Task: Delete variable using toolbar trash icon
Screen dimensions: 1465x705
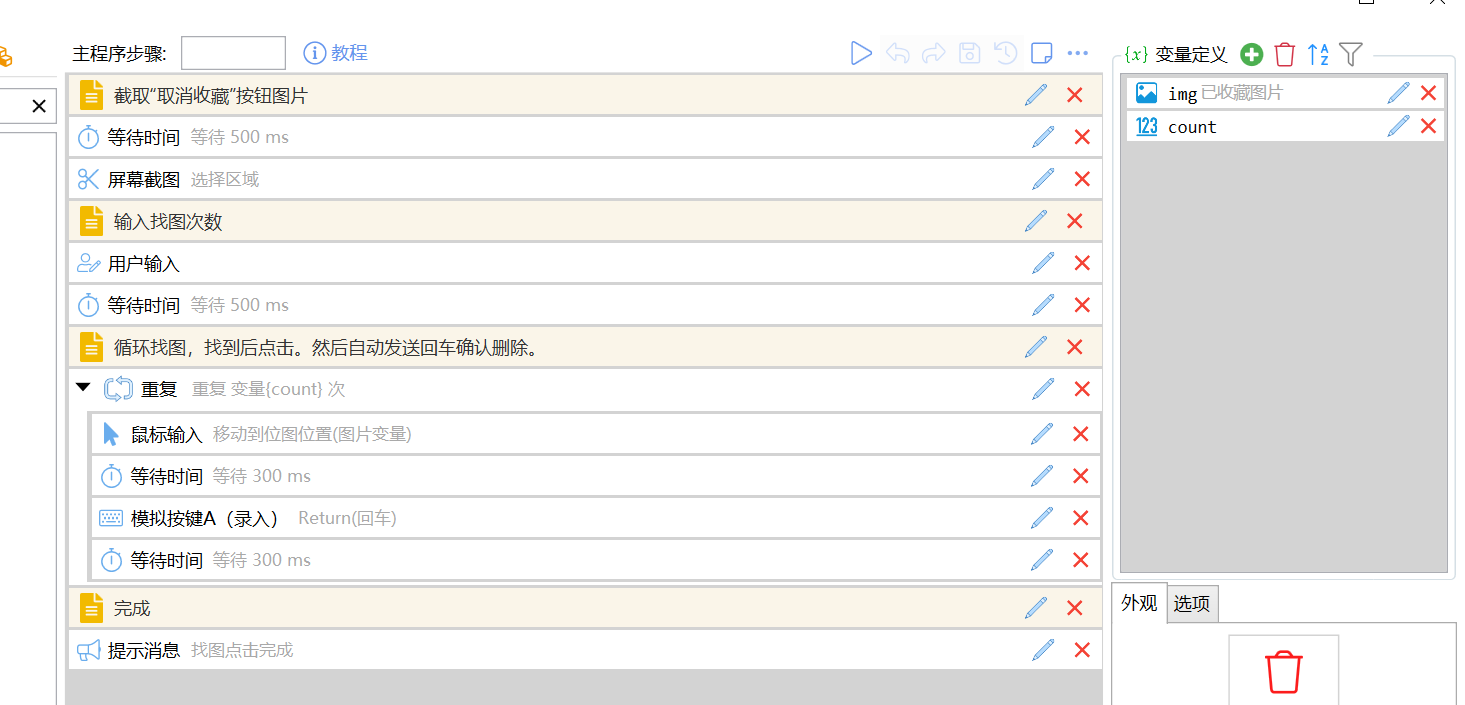Action: tap(1285, 55)
